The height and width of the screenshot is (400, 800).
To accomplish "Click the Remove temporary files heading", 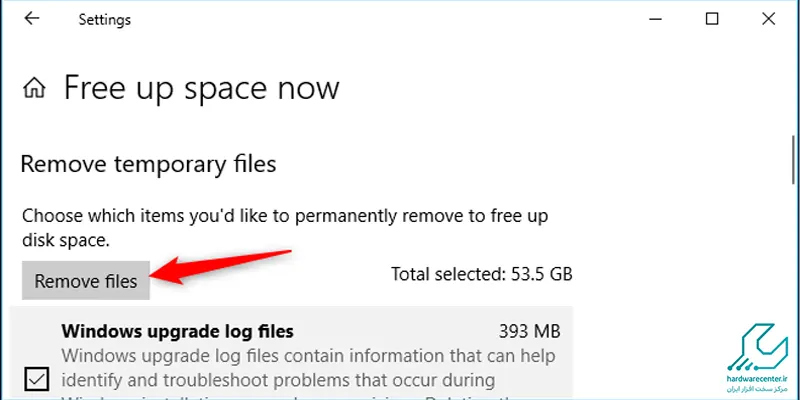I will coord(148,164).
